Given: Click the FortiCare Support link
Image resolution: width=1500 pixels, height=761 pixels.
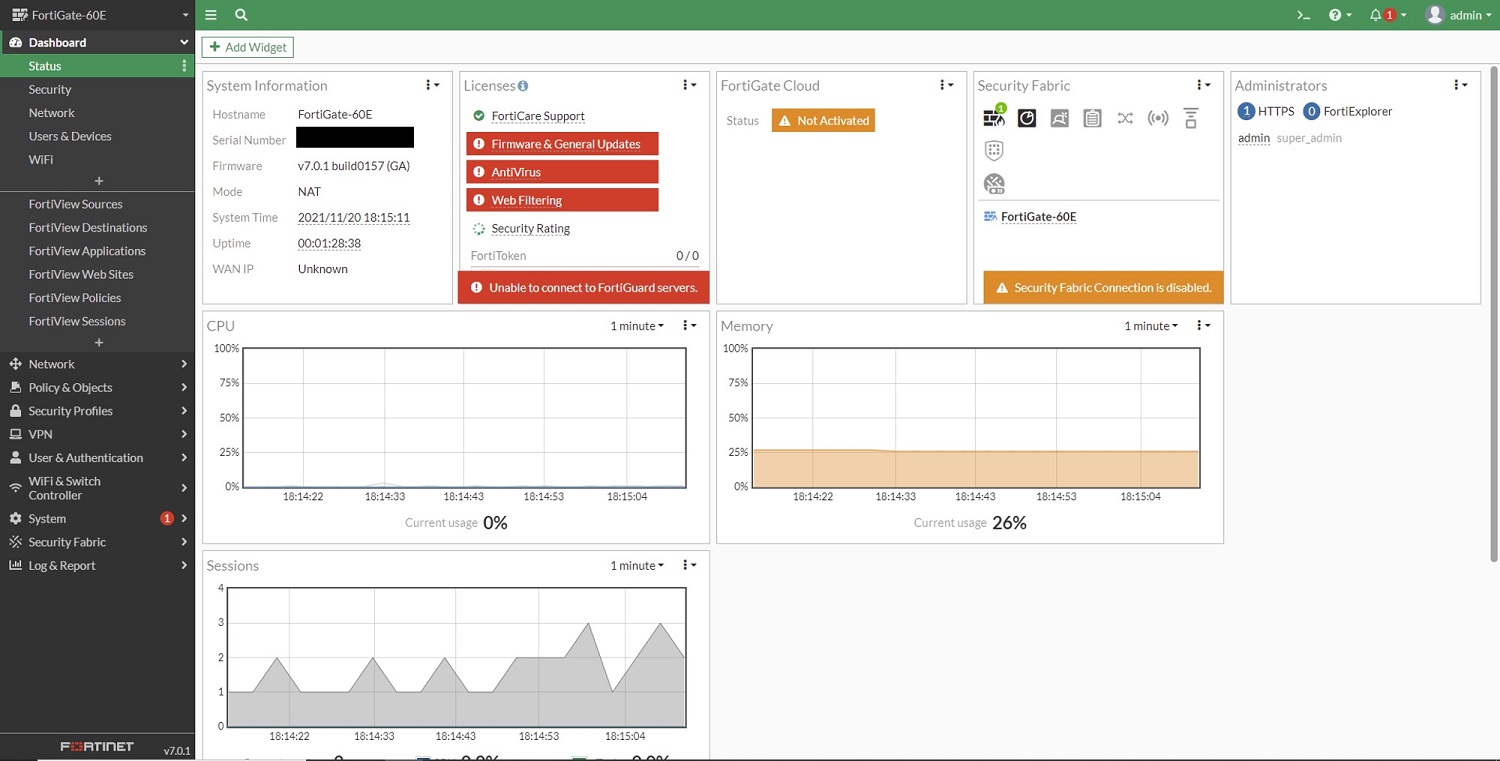Looking at the screenshot, I should [x=538, y=116].
